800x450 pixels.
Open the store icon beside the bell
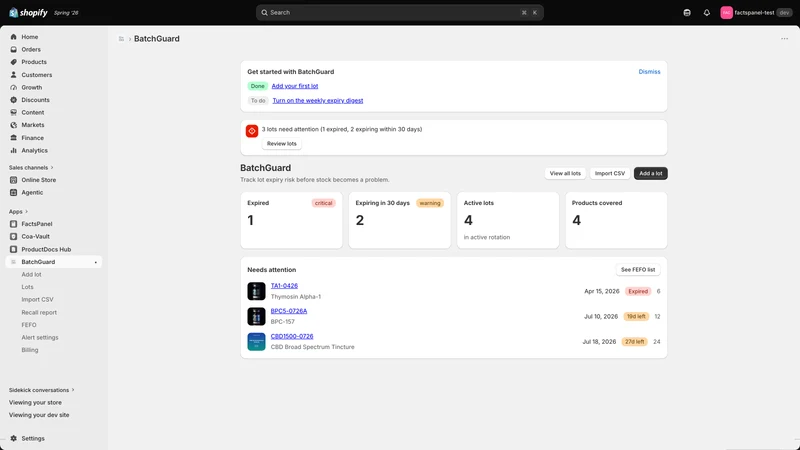click(687, 13)
